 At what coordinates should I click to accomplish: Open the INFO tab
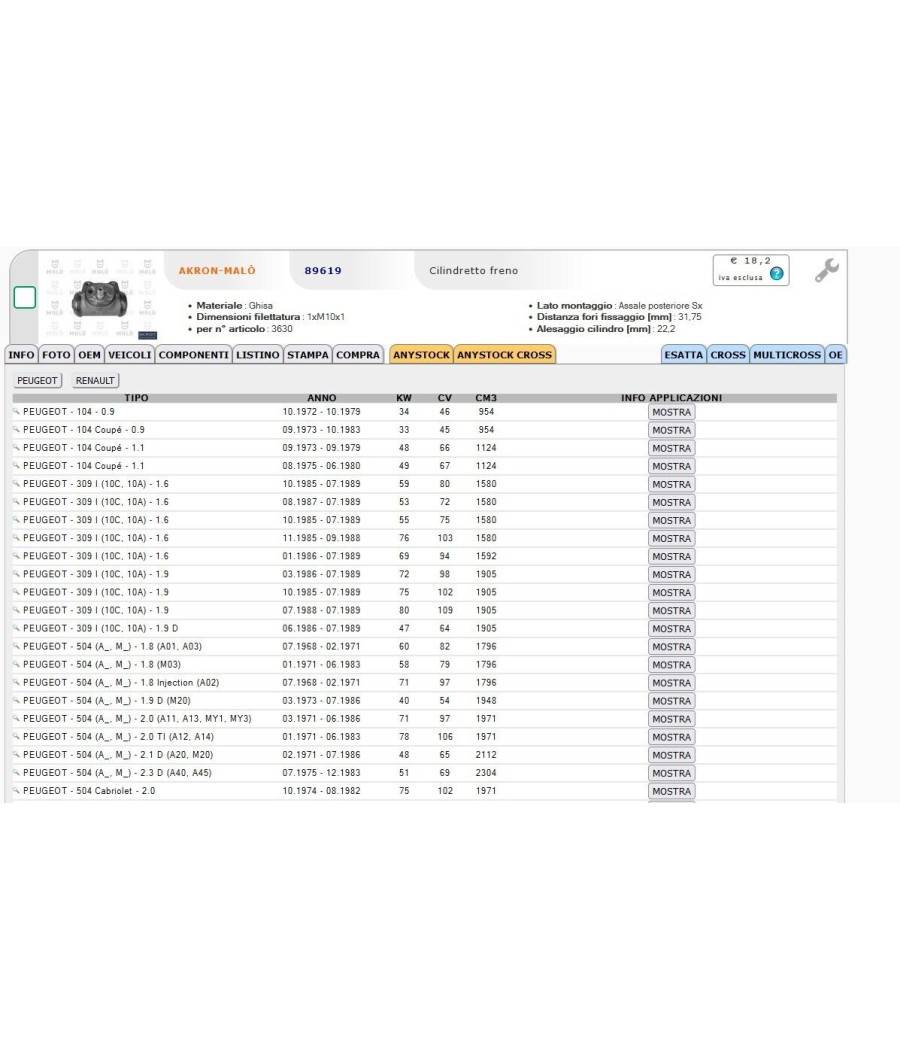point(21,355)
